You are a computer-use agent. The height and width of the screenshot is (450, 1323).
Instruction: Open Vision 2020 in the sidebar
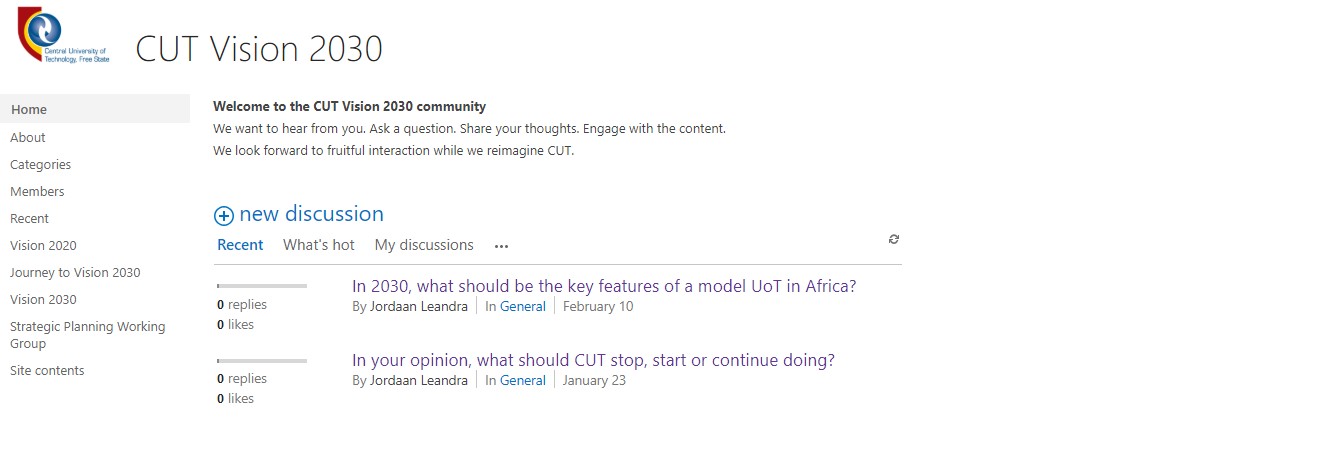[x=43, y=245]
